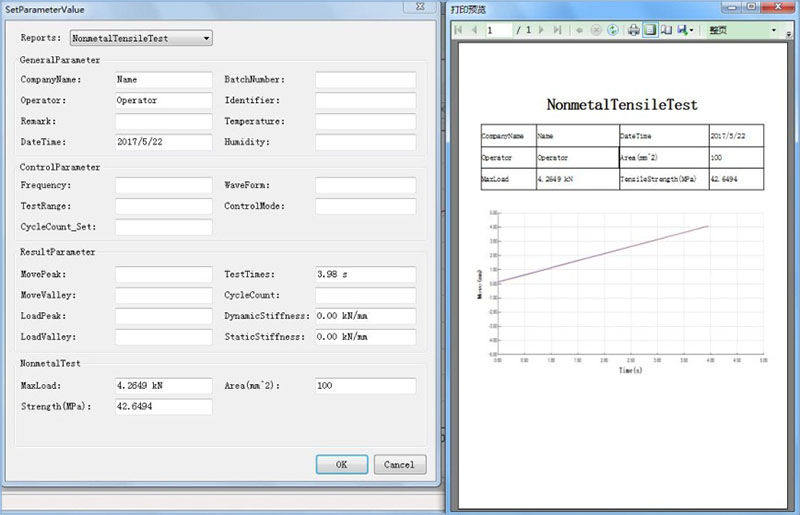Select the Frequency input field
Image resolution: width=800 pixels, height=515 pixels.
click(x=162, y=185)
